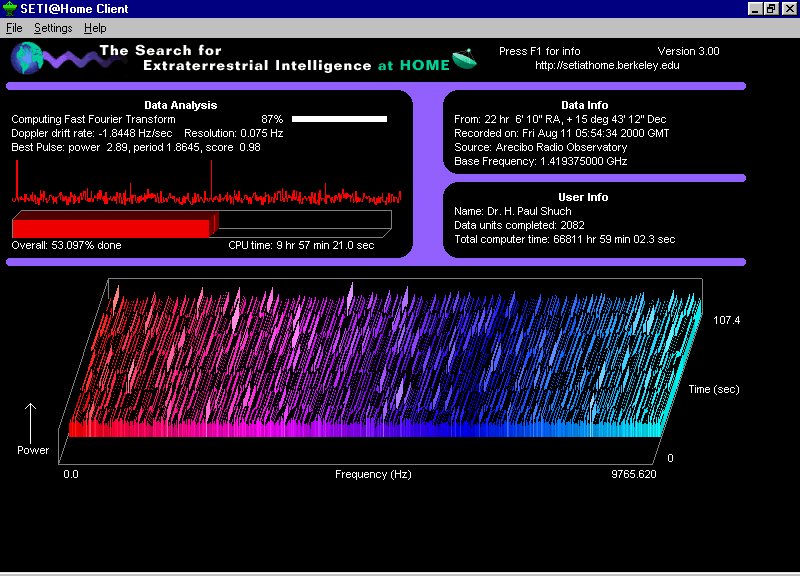Click the satellite dish icon beside HOME

(464, 59)
